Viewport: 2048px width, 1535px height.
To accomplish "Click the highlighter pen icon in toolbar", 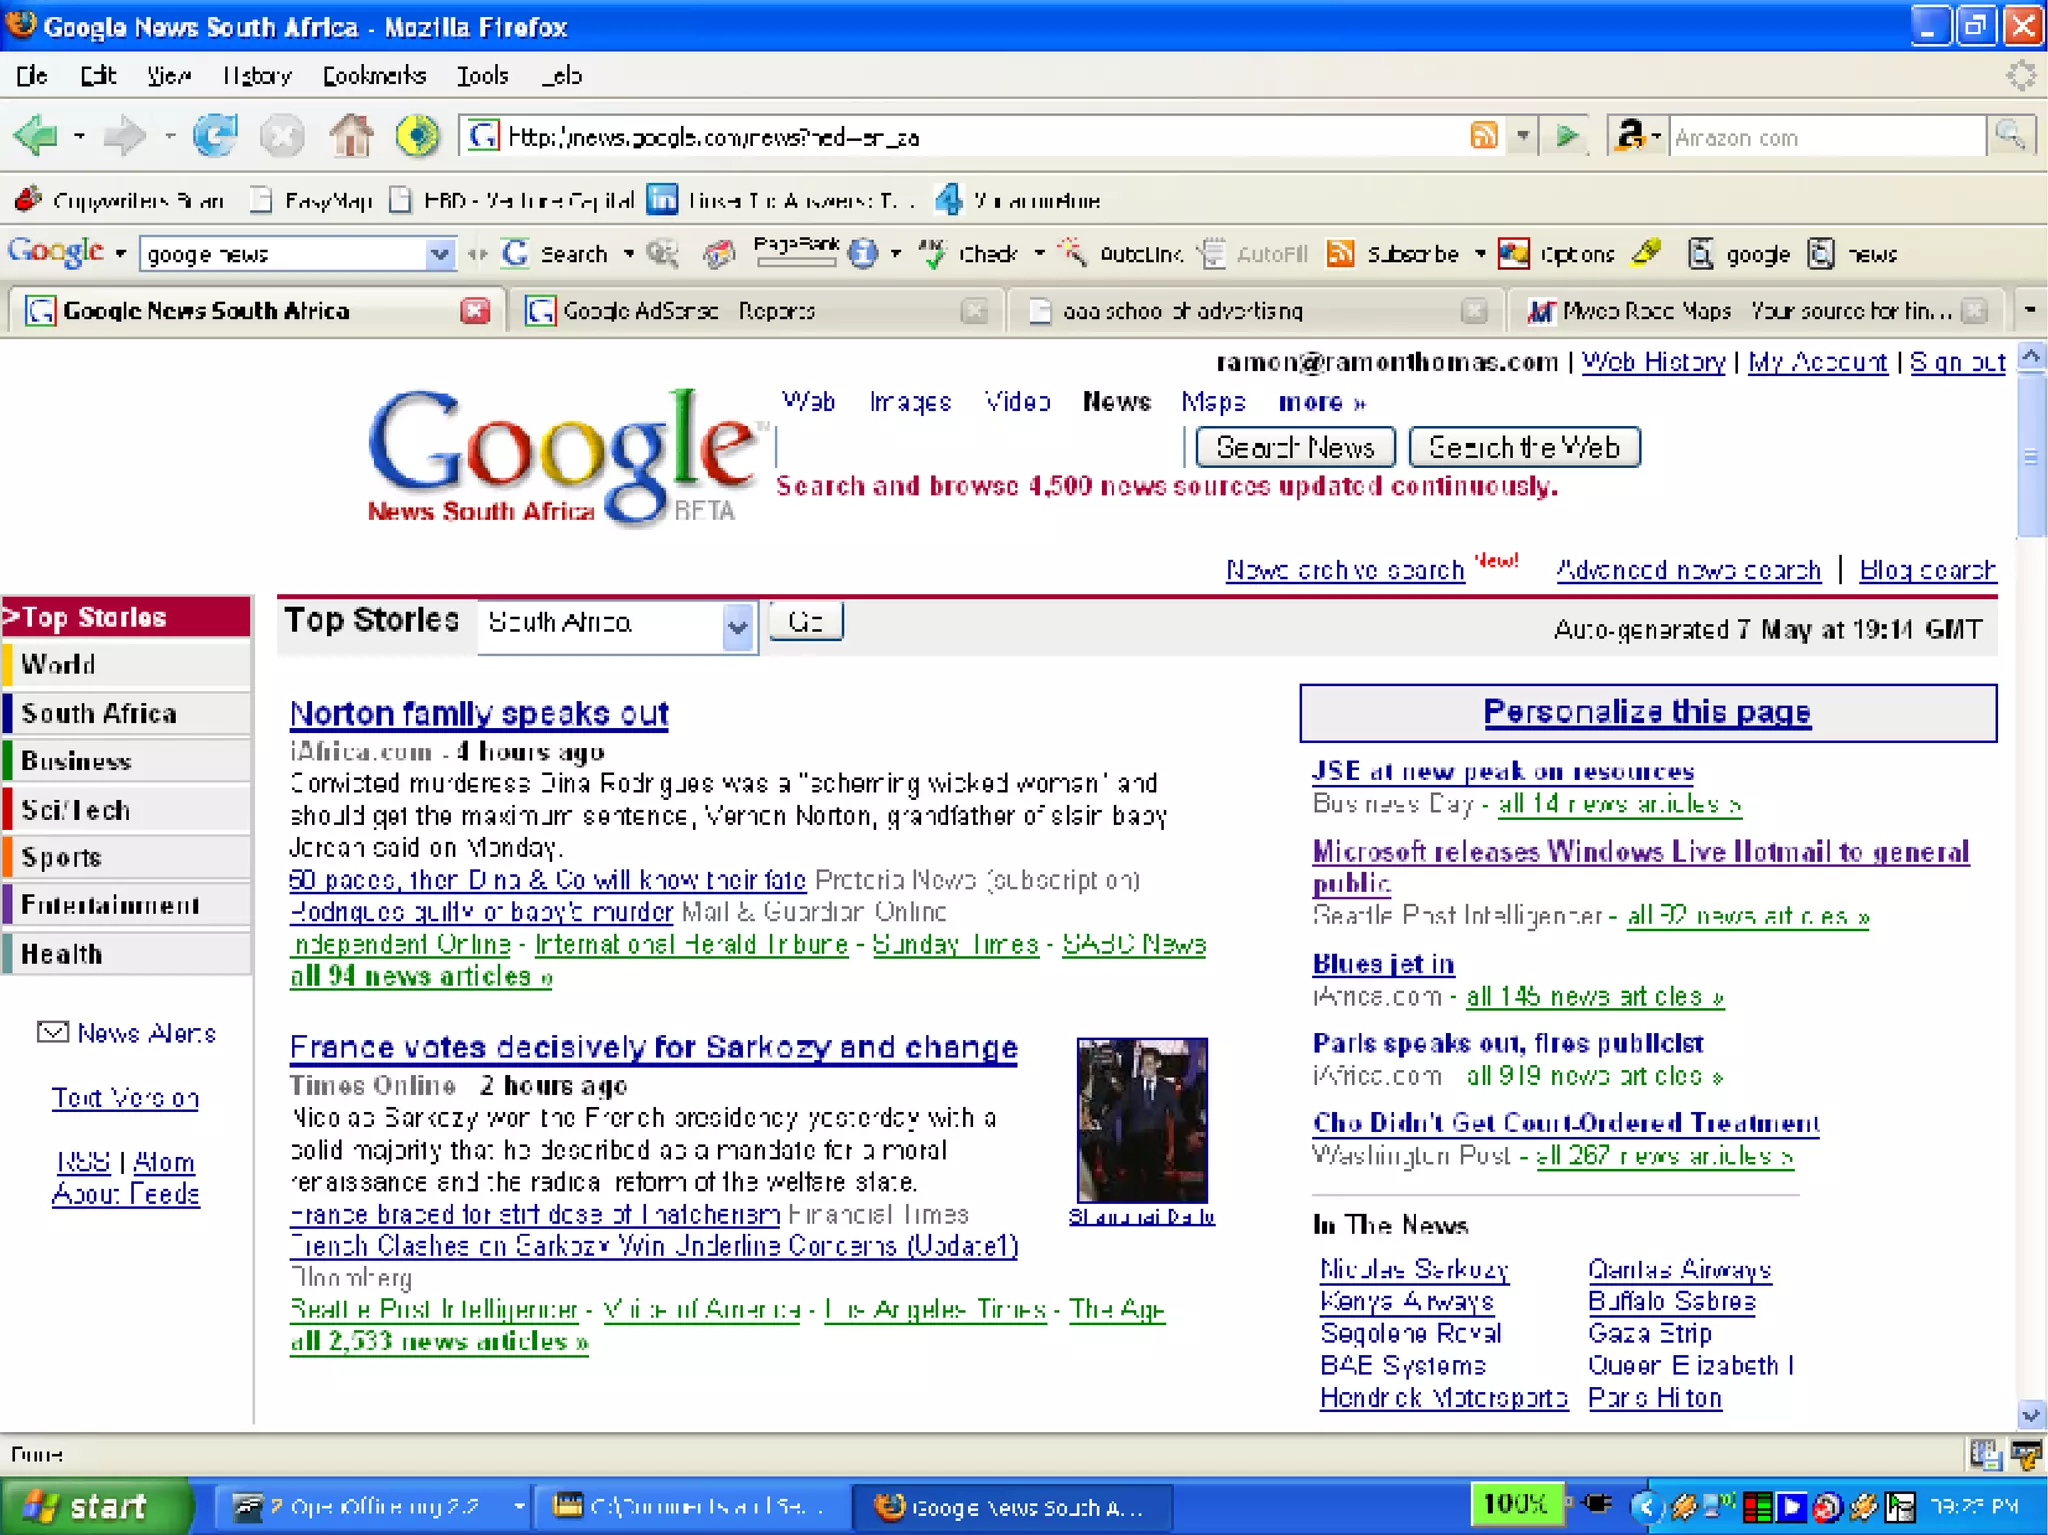I will pyautogui.click(x=1646, y=252).
